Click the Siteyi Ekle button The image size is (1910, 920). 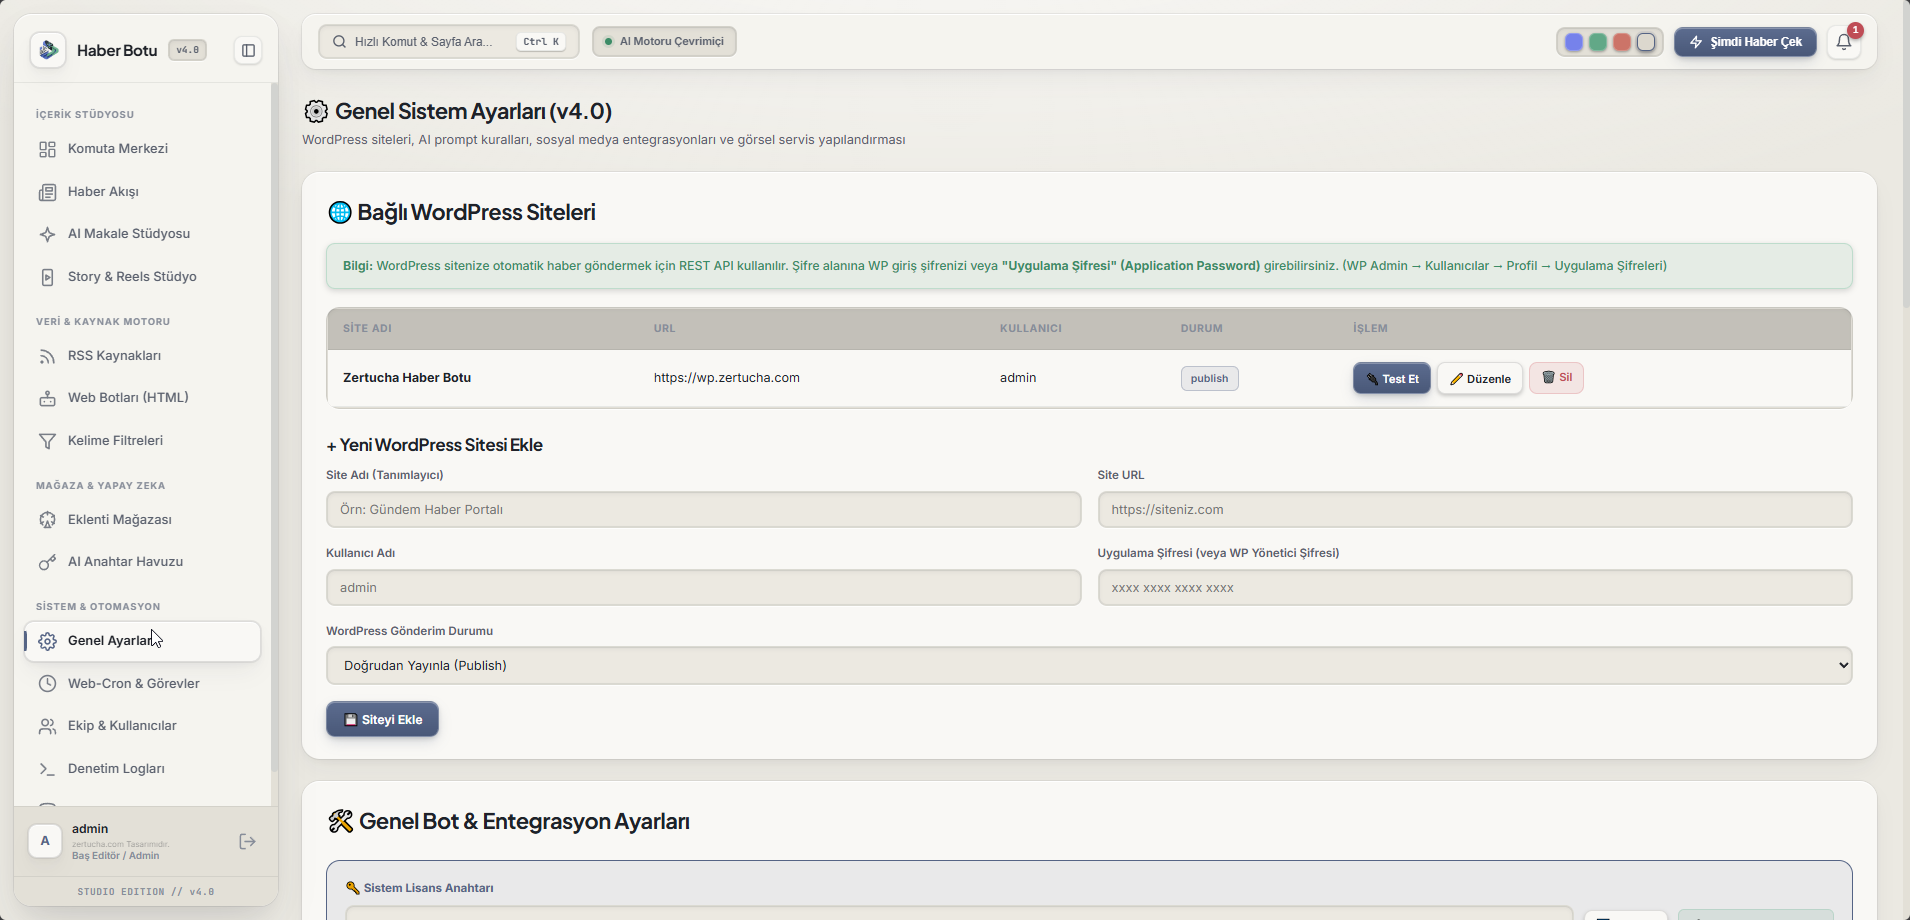(x=382, y=719)
